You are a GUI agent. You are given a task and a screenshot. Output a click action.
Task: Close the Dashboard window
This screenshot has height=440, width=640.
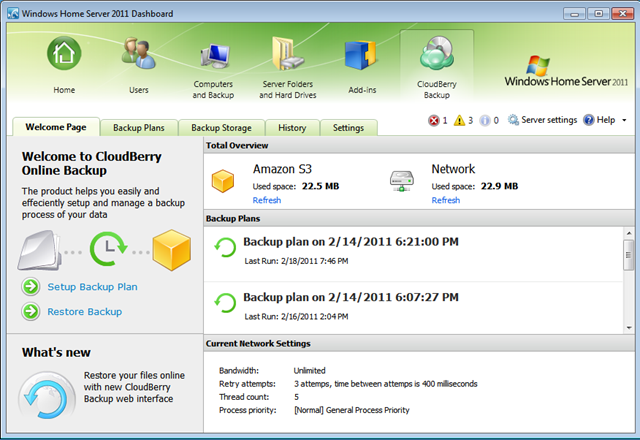[x=622, y=14]
